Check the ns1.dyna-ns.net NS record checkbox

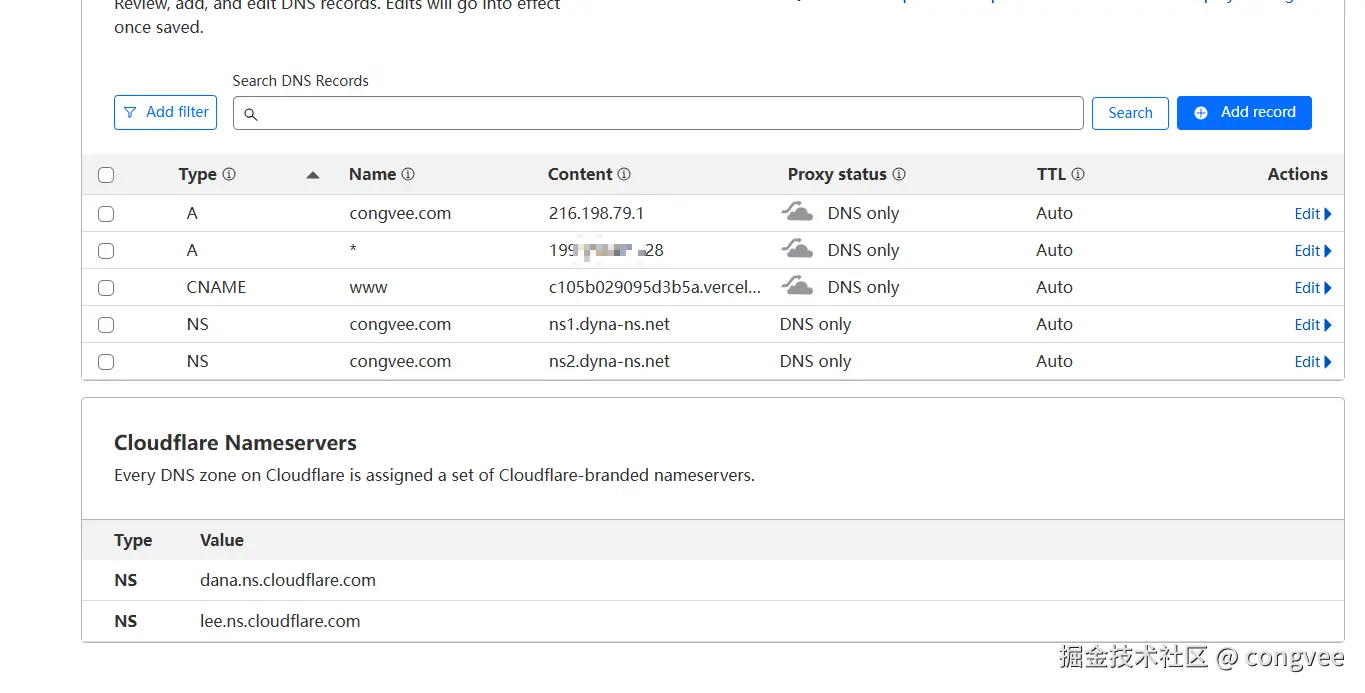coord(106,325)
